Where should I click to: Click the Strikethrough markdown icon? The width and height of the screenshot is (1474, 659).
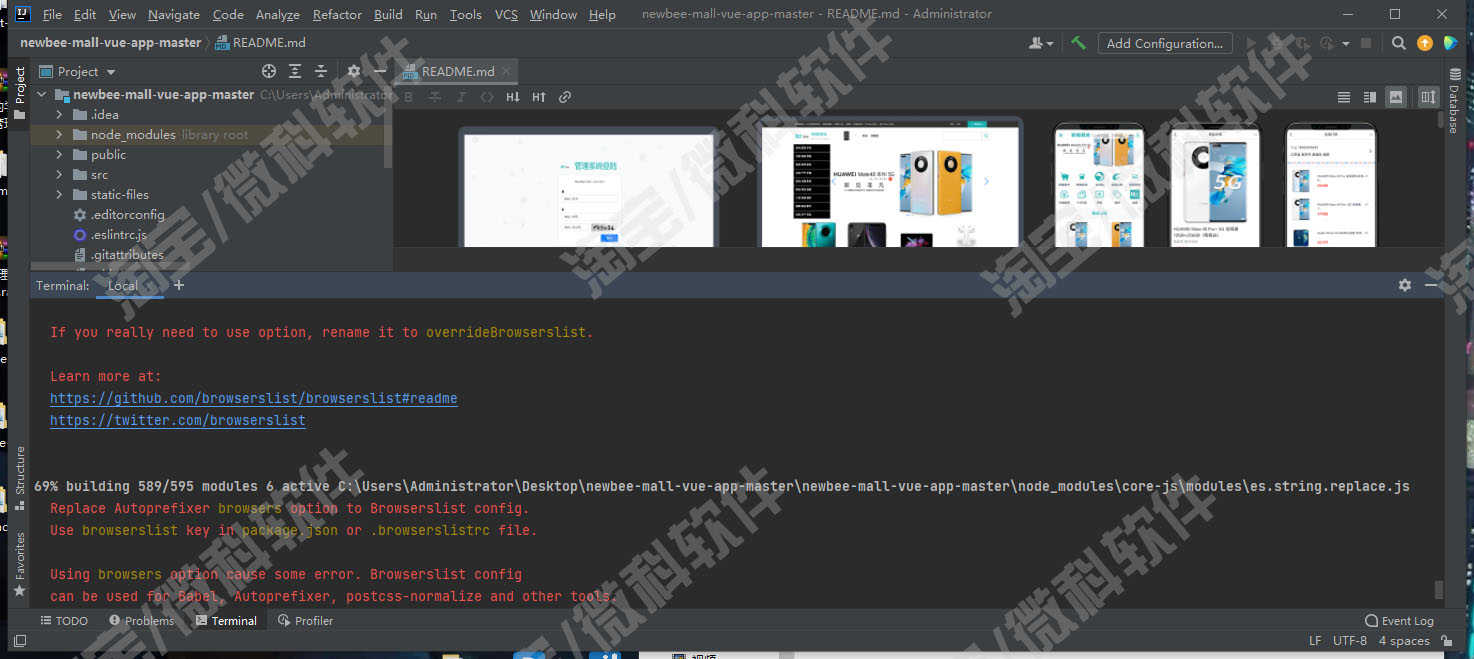tap(434, 97)
